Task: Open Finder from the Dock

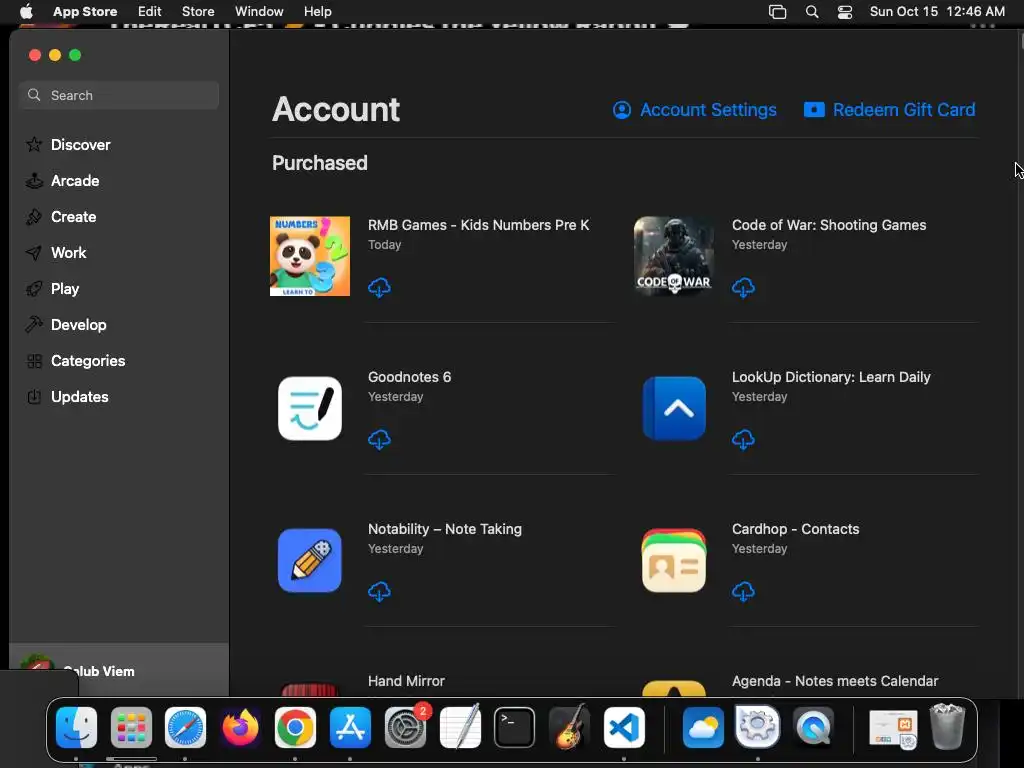Action: [x=76, y=727]
